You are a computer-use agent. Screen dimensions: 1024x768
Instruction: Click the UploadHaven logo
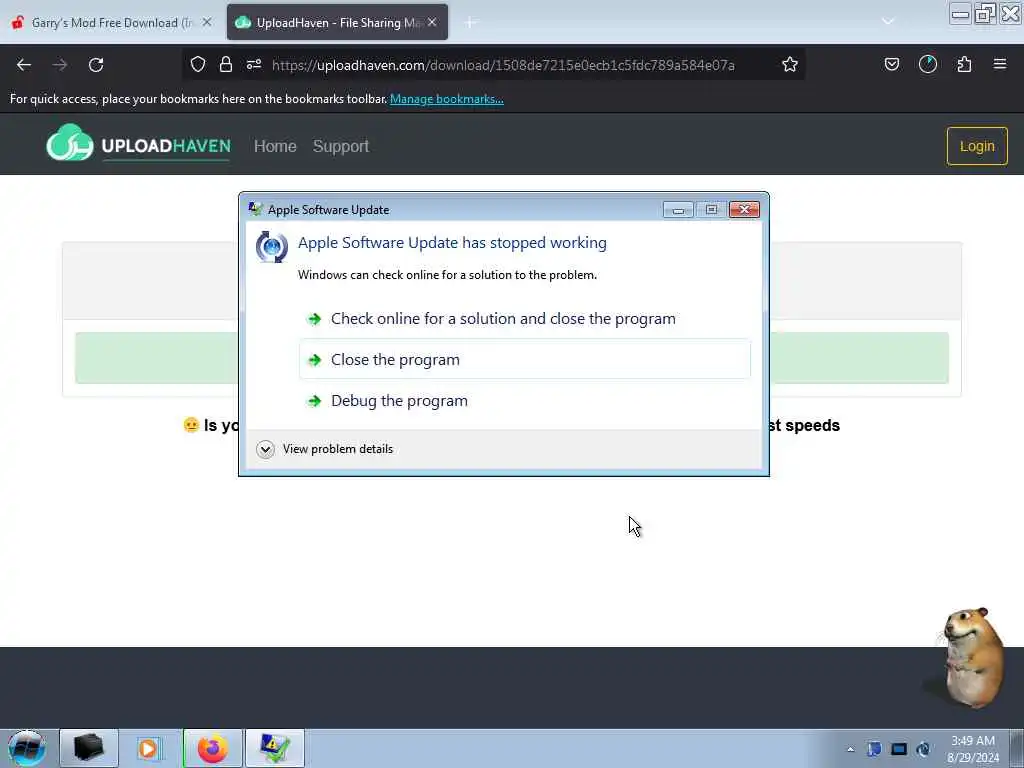coord(138,143)
